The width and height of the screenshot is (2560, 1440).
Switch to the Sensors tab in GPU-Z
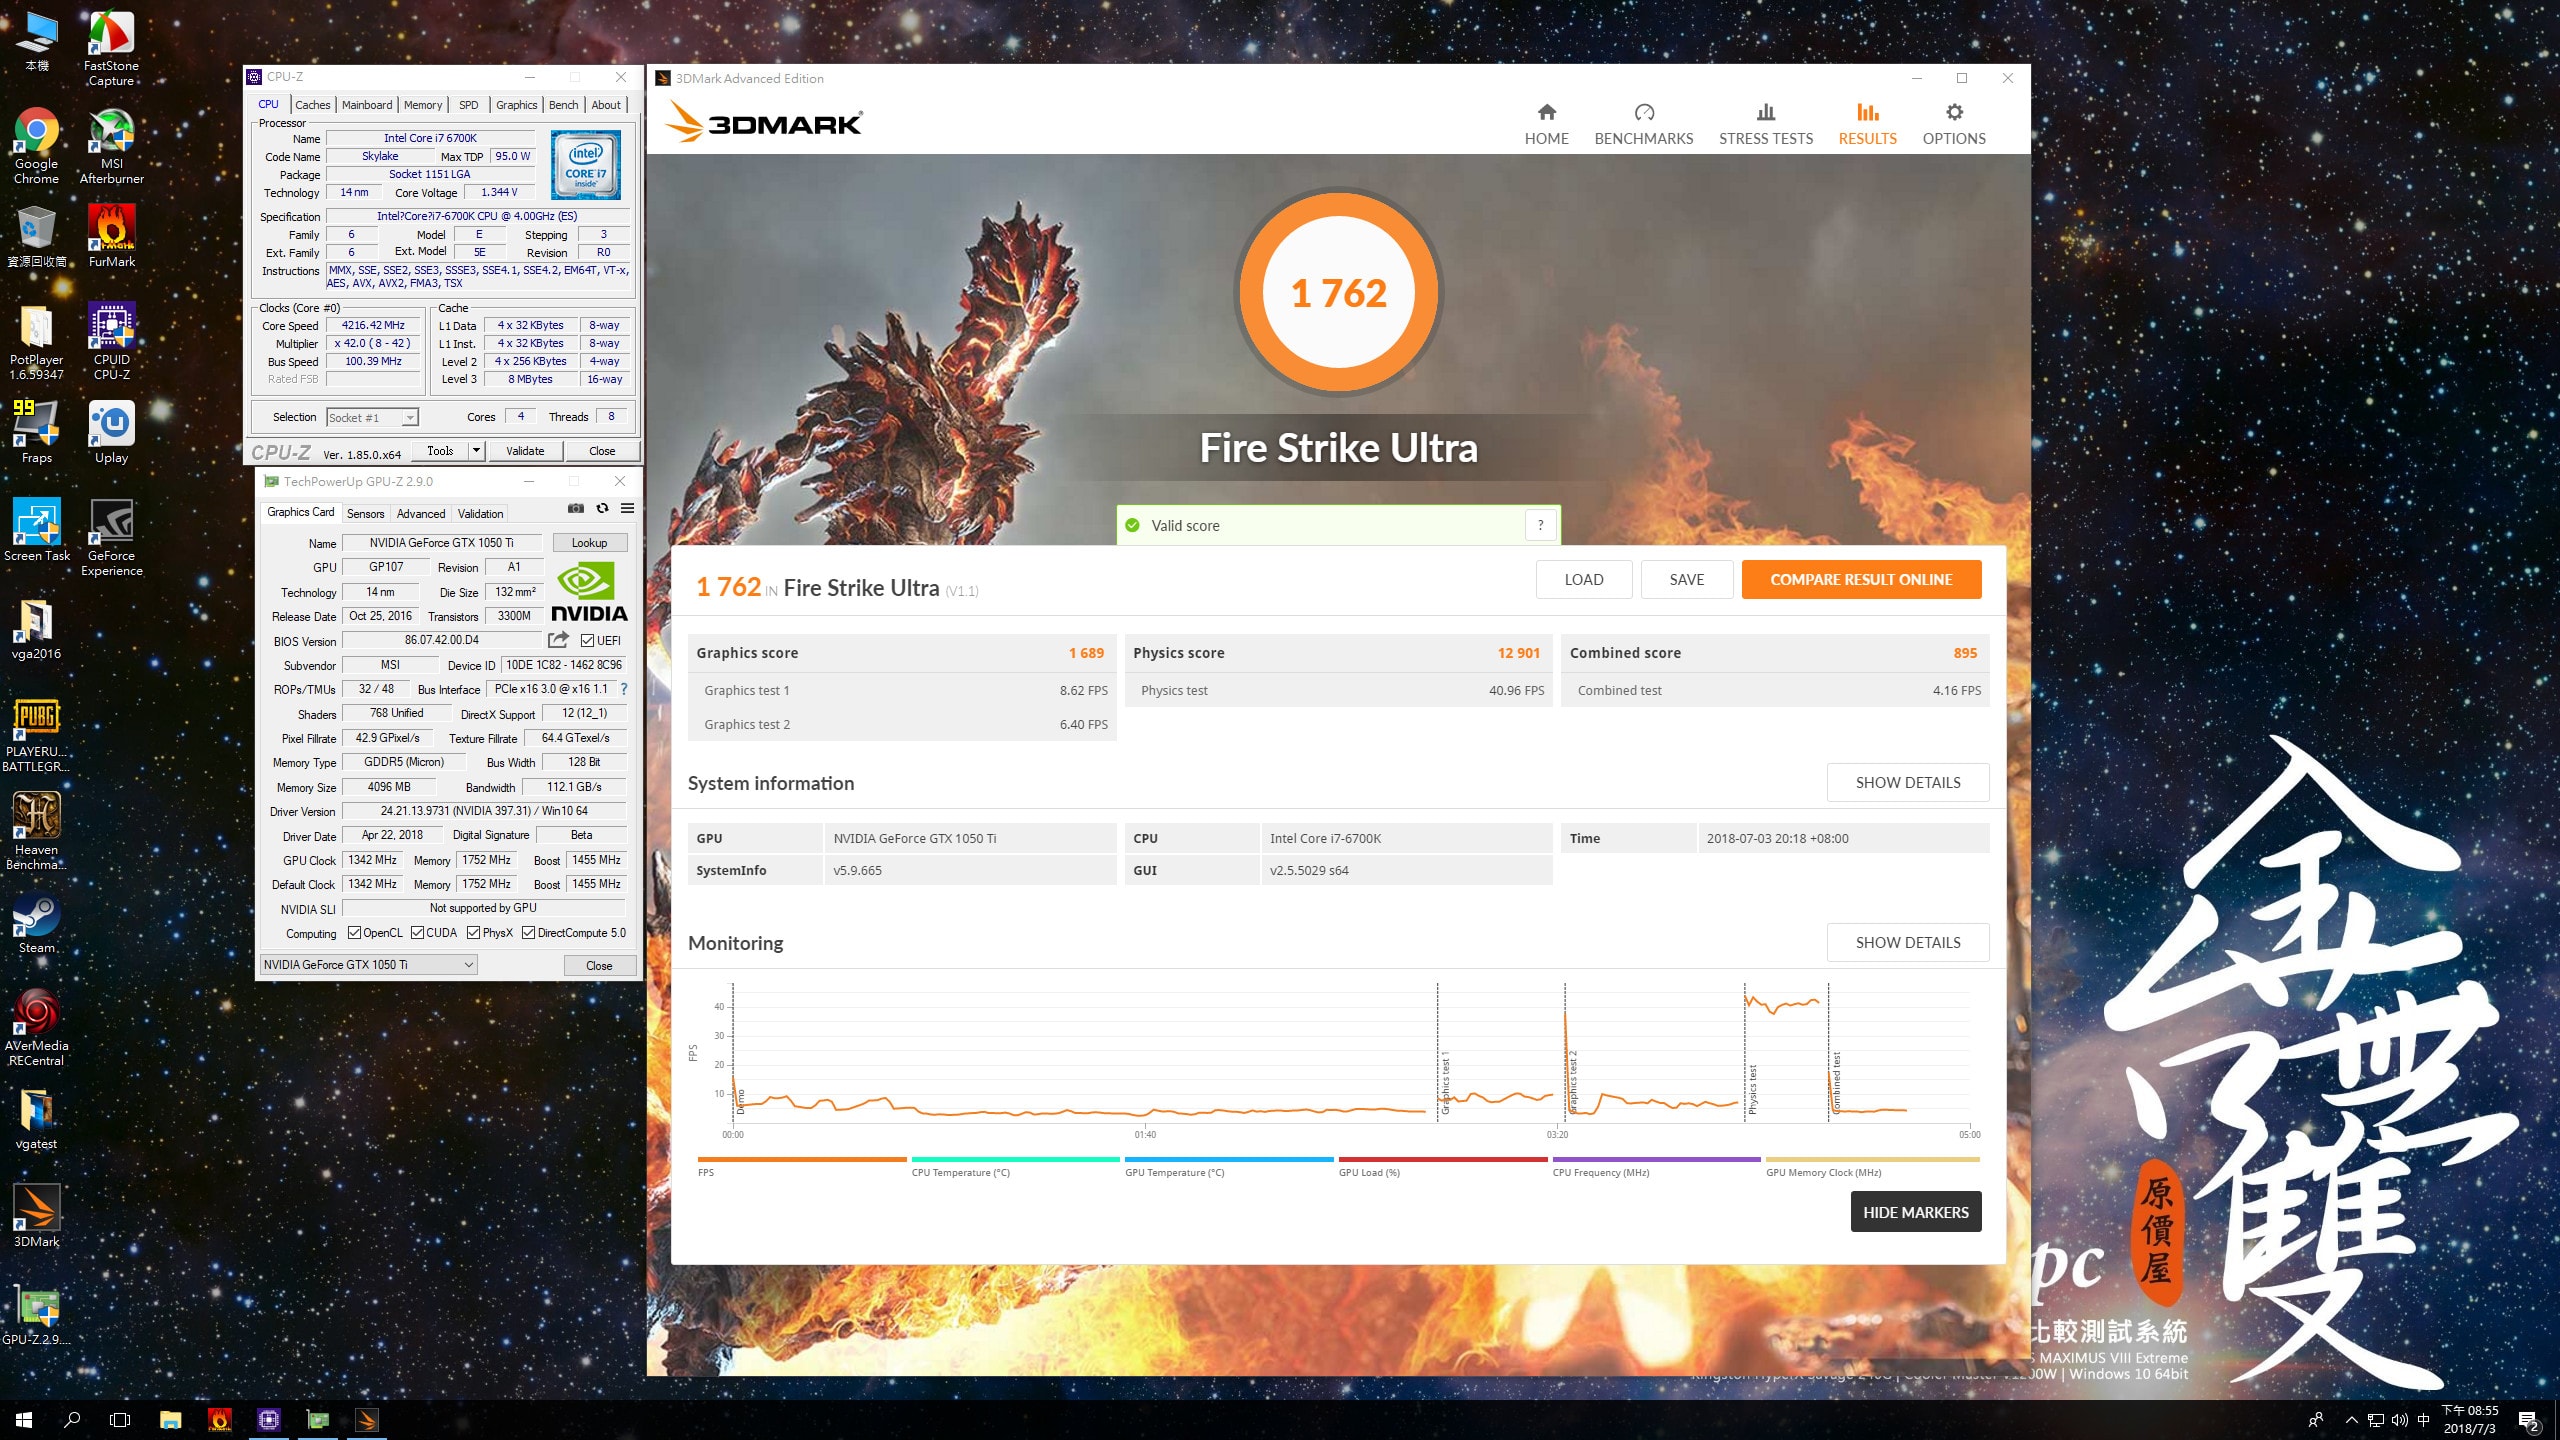(365, 514)
